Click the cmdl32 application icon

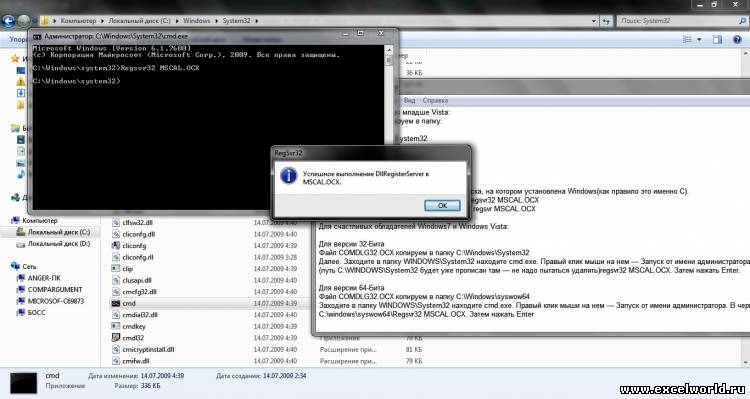coord(115,338)
